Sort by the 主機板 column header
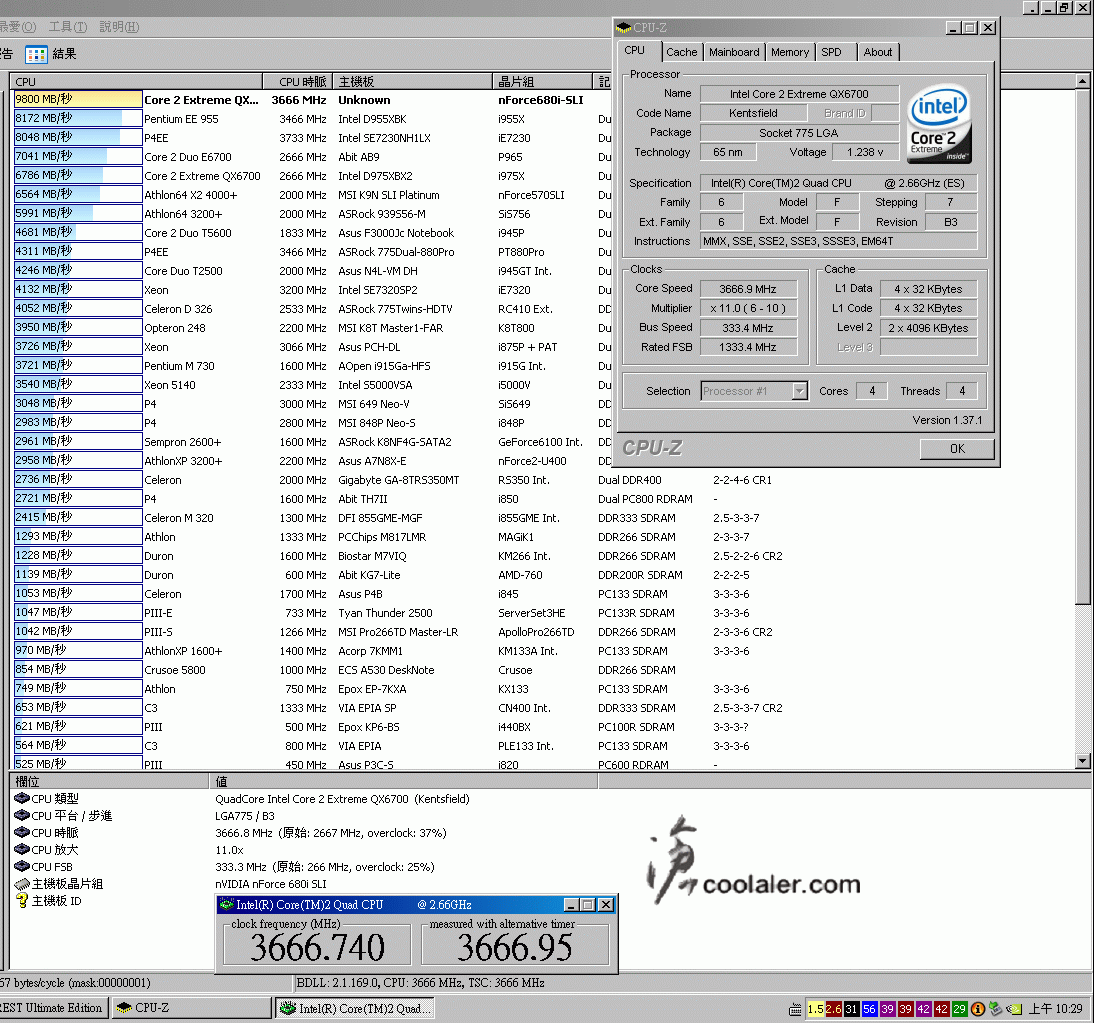The image size is (1094, 1023). [412, 82]
